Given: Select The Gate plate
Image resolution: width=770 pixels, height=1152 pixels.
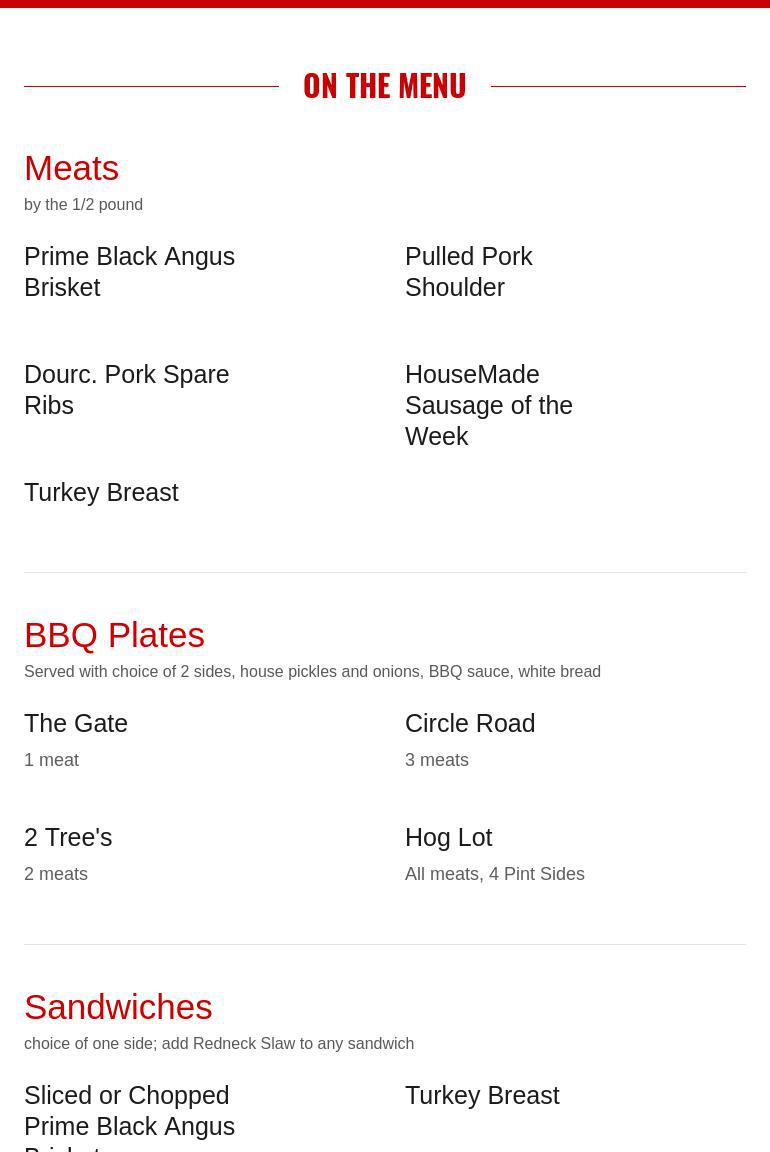Looking at the screenshot, I should pos(76,723).
